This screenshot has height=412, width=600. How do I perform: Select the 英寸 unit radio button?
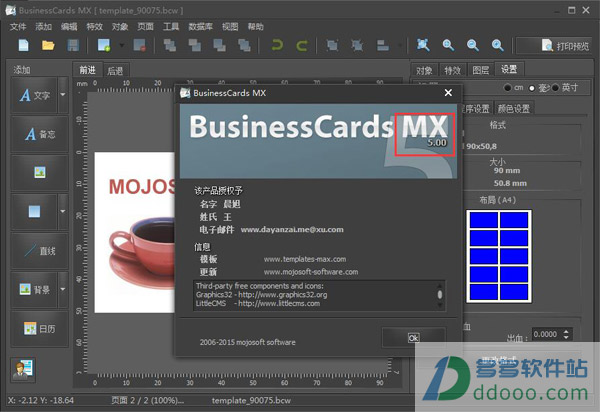pyautogui.click(x=556, y=88)
